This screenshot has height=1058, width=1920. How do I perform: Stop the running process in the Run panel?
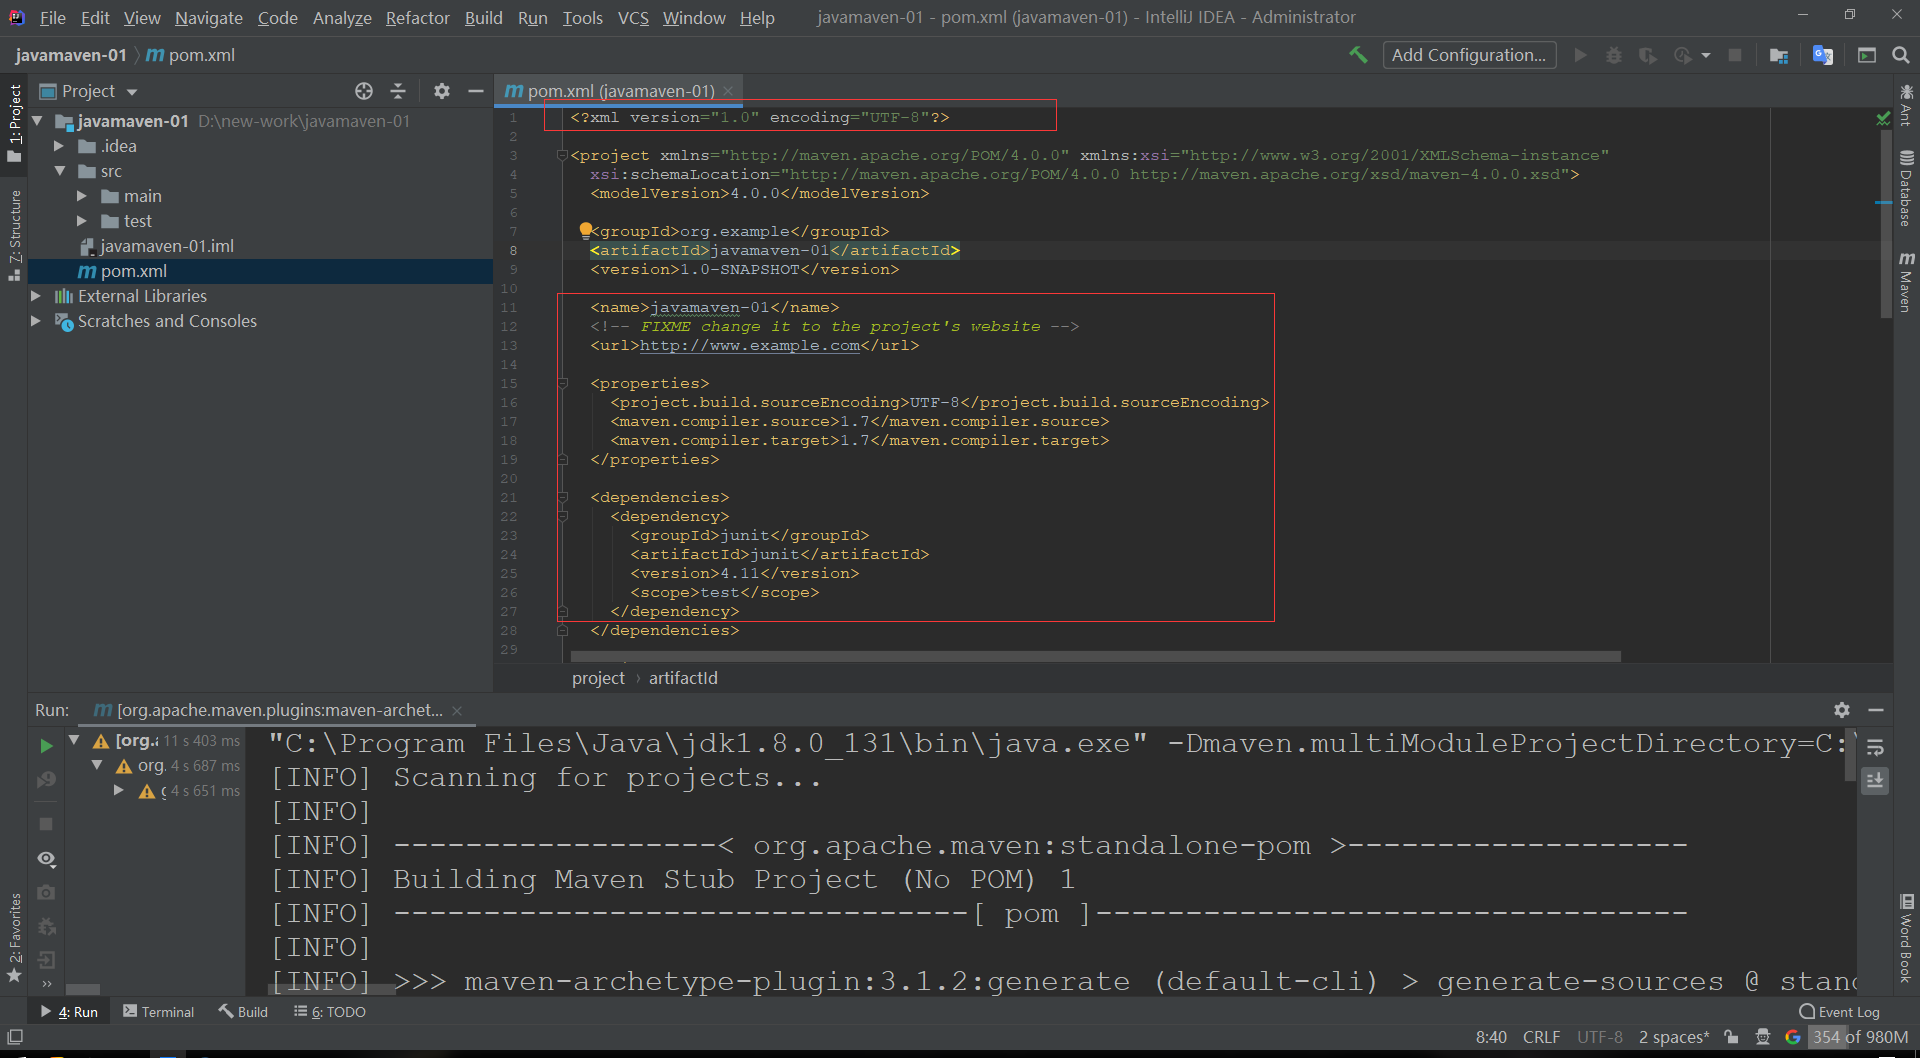(x=44, y=823)
